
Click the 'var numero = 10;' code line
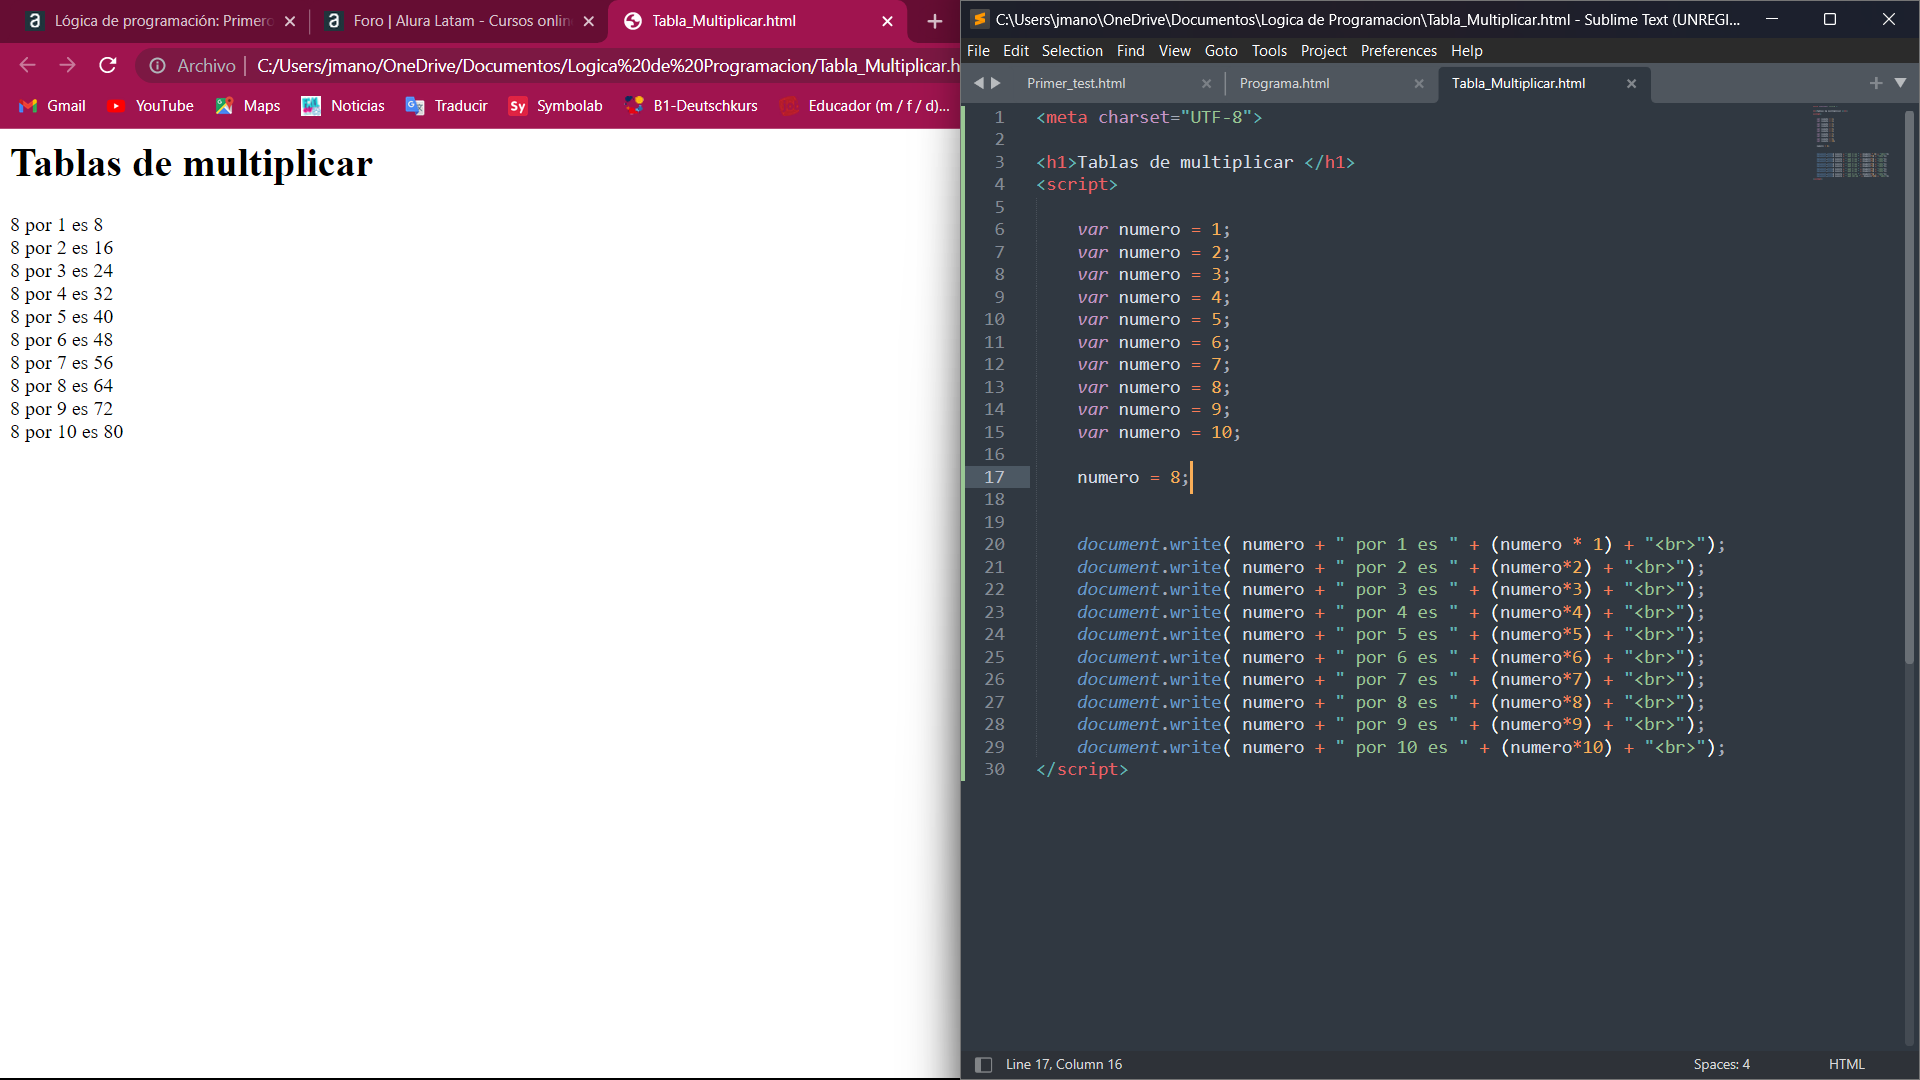[x=1158, y=433]
